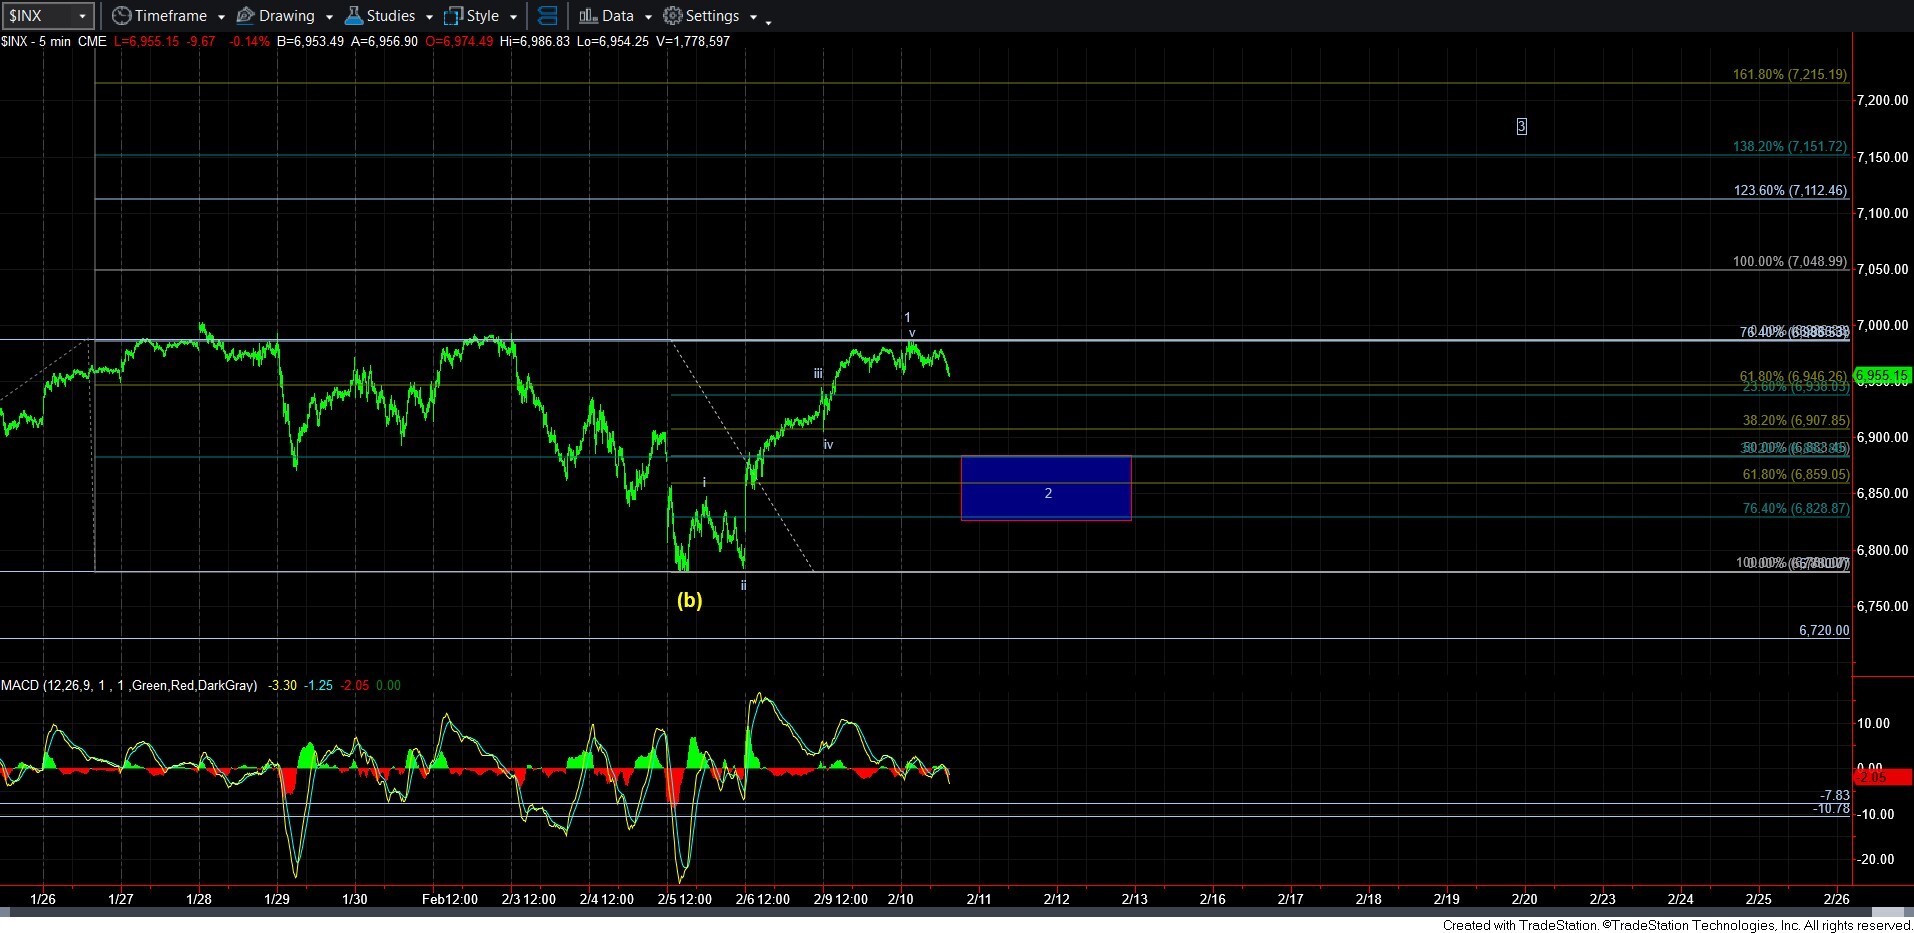The width and height of the screenshot is (1914, 933).
Task: Click the Style overlapping squares icon
Action: (453, 16)
